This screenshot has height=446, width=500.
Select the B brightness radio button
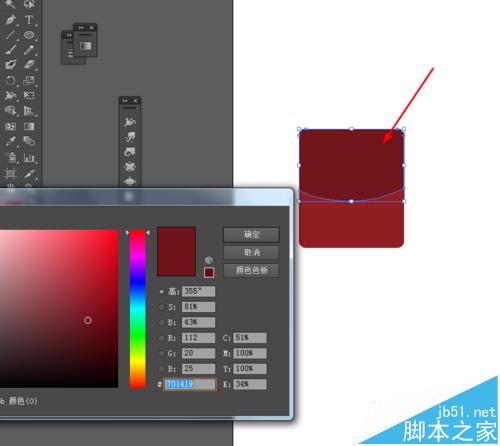[161, 322]
